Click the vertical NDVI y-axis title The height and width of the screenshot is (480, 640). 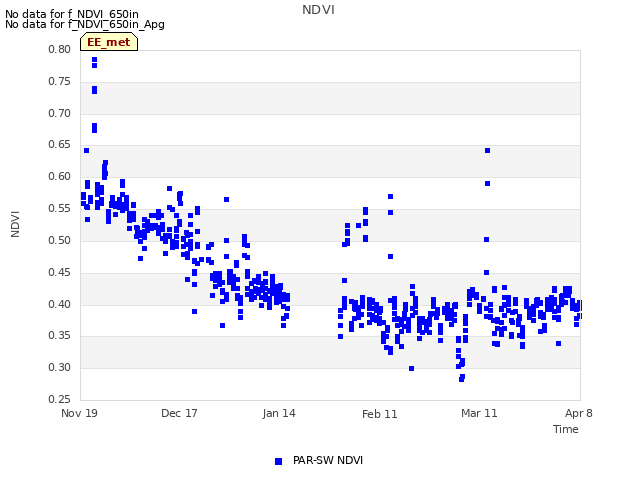coord(16,224)
